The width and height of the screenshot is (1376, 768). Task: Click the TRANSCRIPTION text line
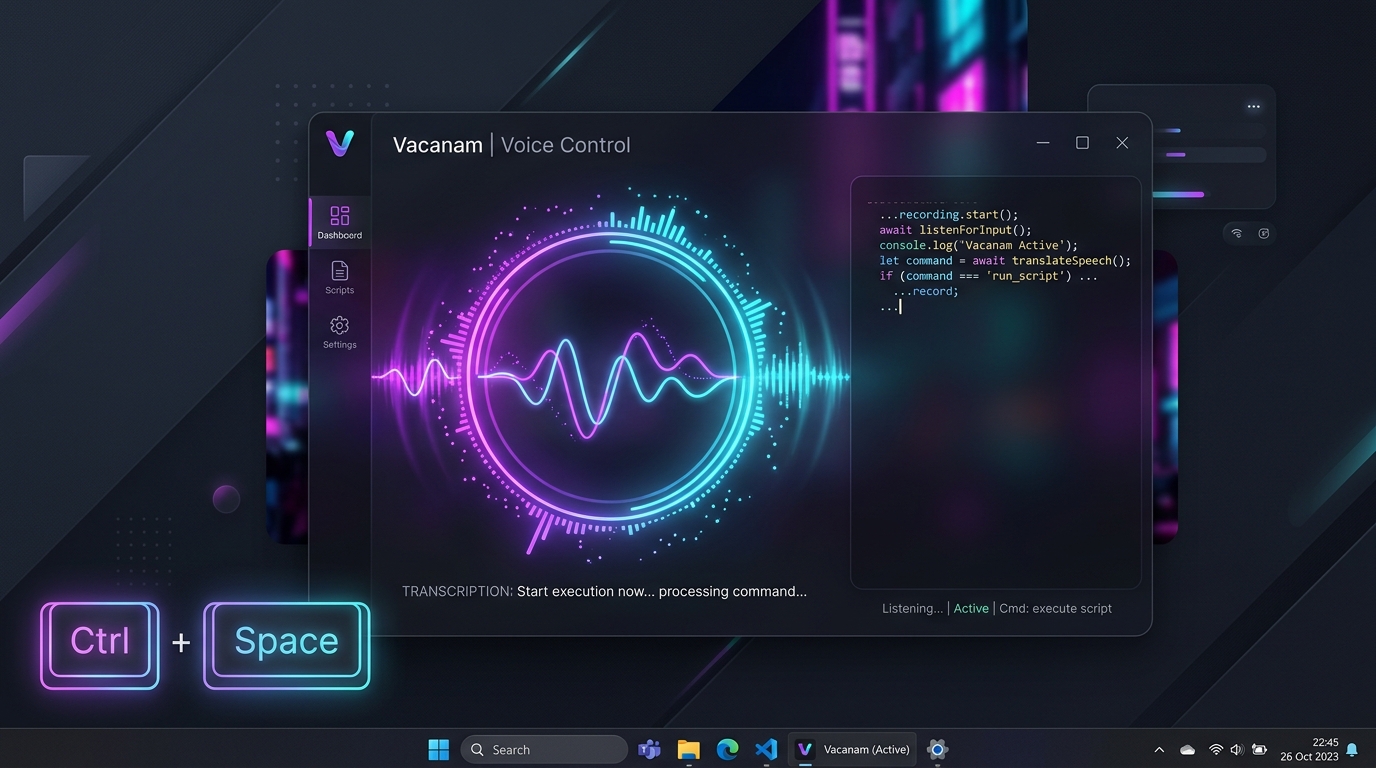tap(604, 591)
